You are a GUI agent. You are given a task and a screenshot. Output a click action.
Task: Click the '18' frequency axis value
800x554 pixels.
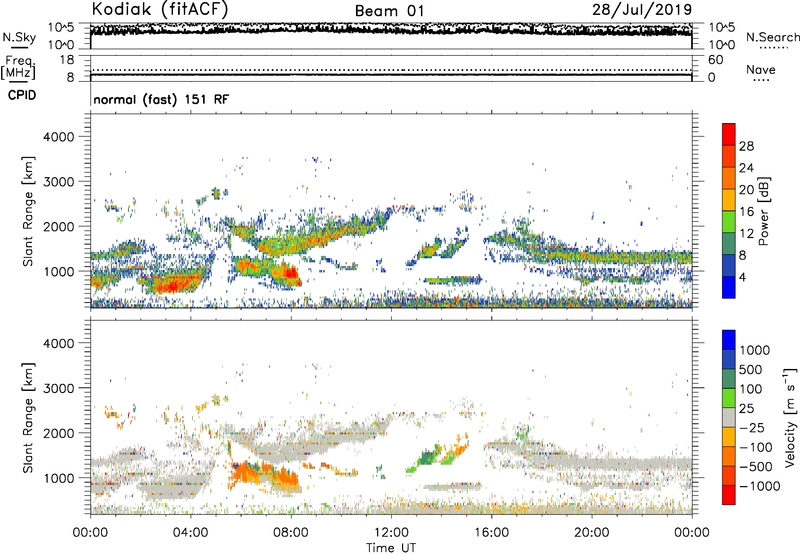pos(67,60)
